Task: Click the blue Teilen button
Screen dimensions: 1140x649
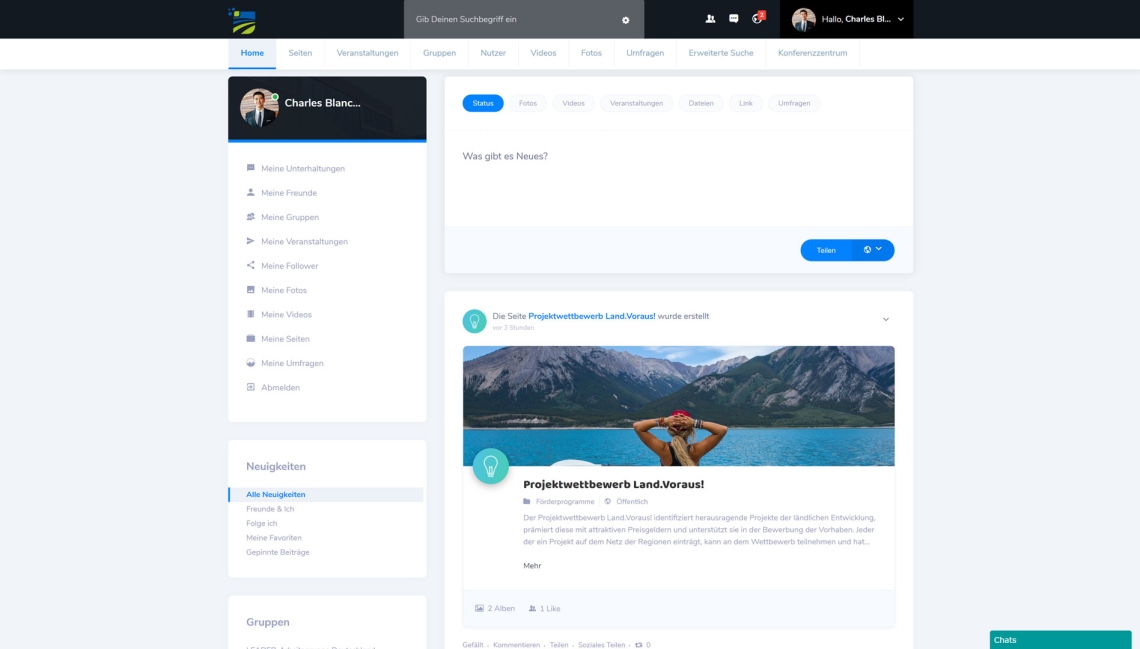Action: point(826,250)
